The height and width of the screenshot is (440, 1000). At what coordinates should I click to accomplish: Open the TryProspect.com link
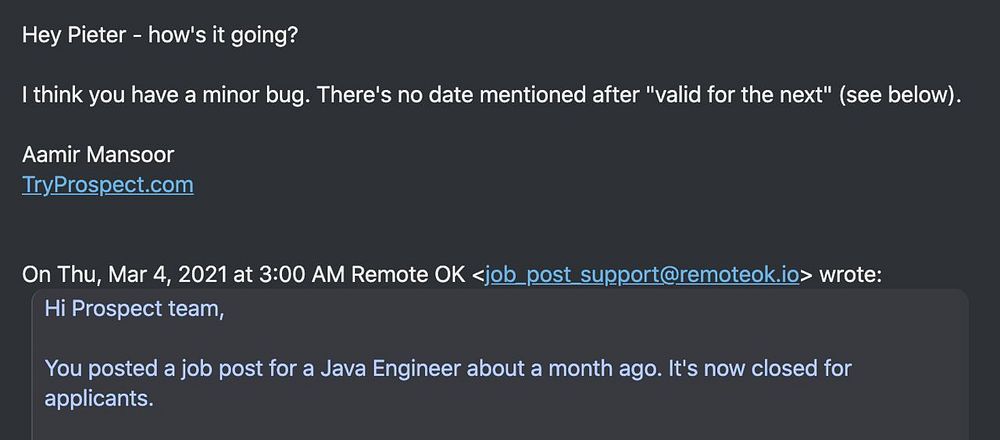click(x=108, y=185)
